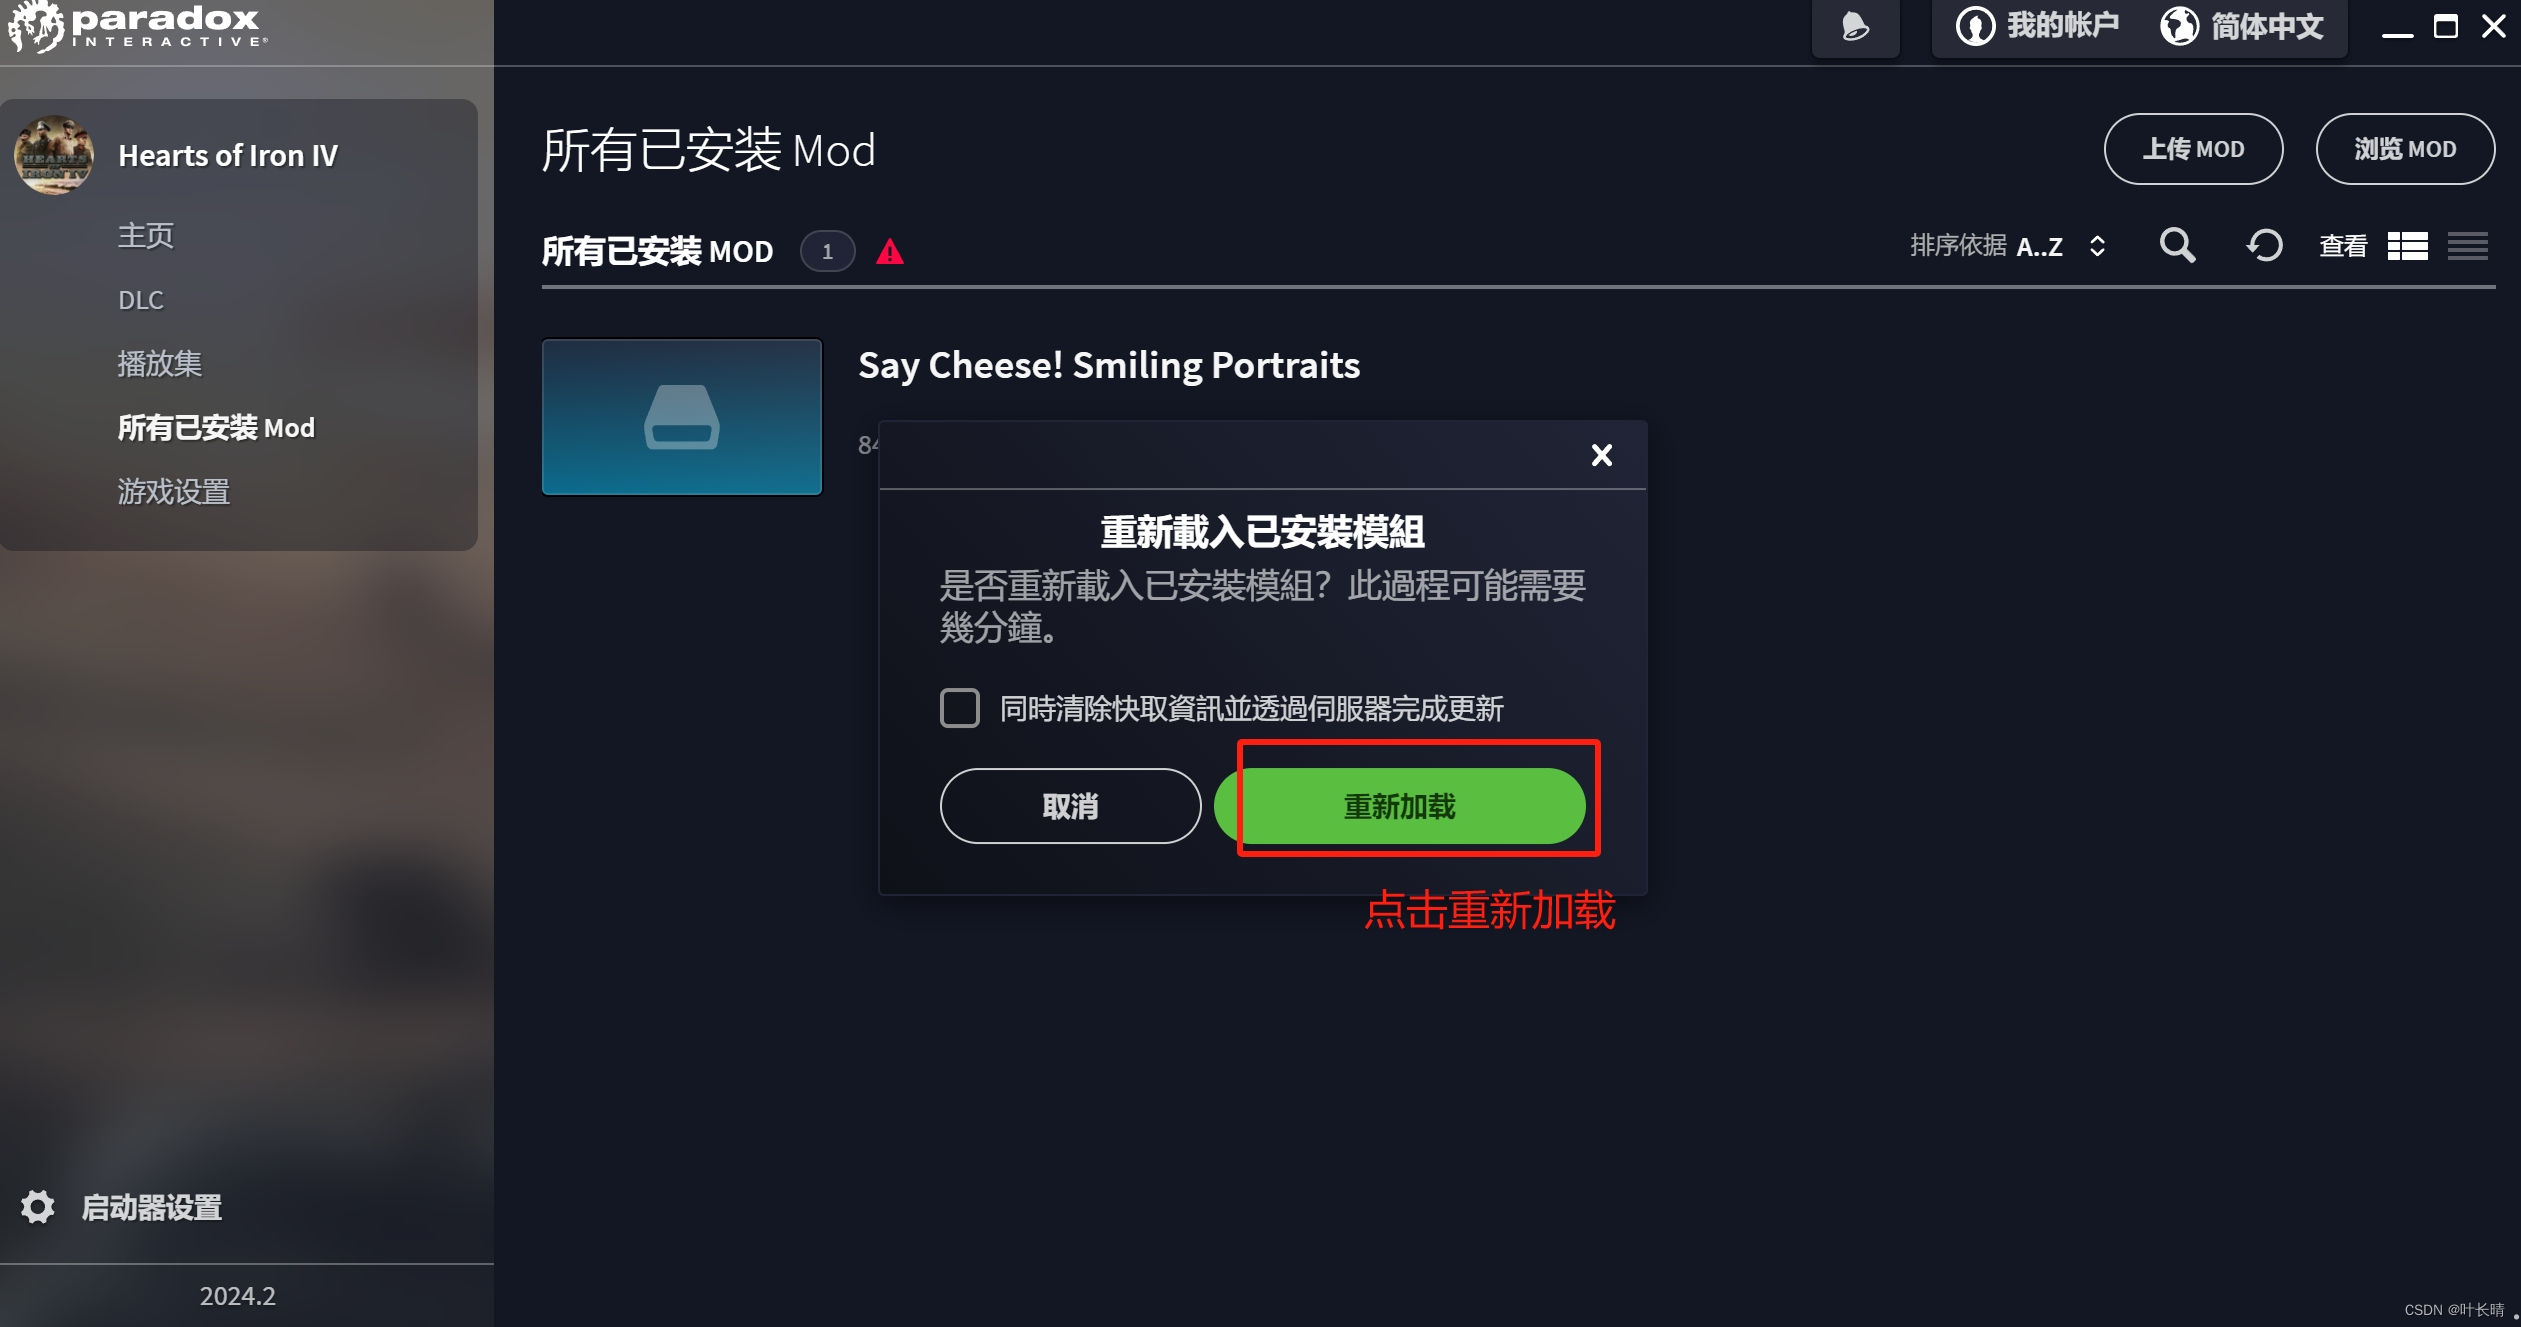This screenshot has height=1327, width=2521.
Task: Expand launcher settings menu
Action: tap(152, 1207)
